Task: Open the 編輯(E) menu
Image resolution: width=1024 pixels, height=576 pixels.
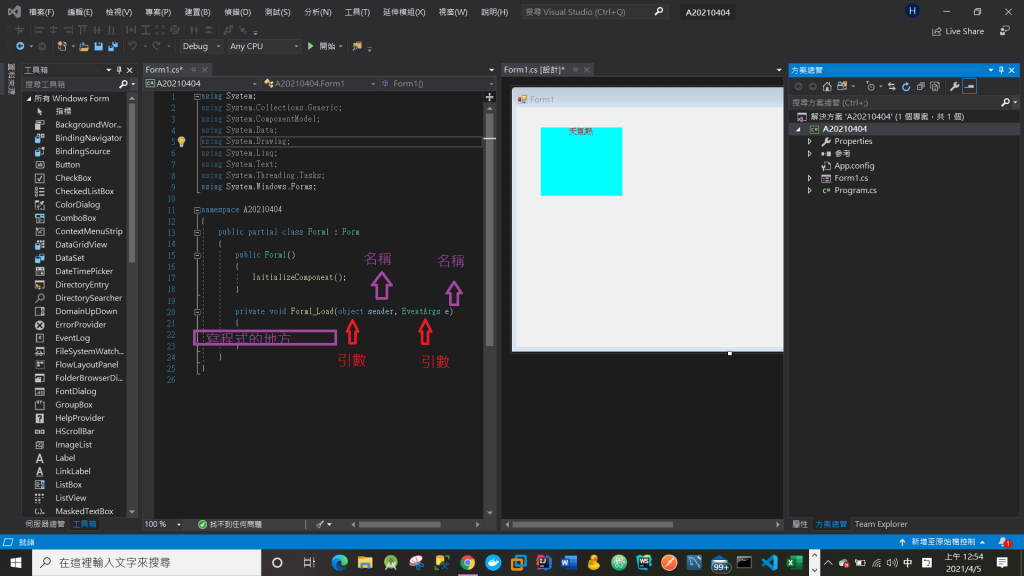Action: 80,12
